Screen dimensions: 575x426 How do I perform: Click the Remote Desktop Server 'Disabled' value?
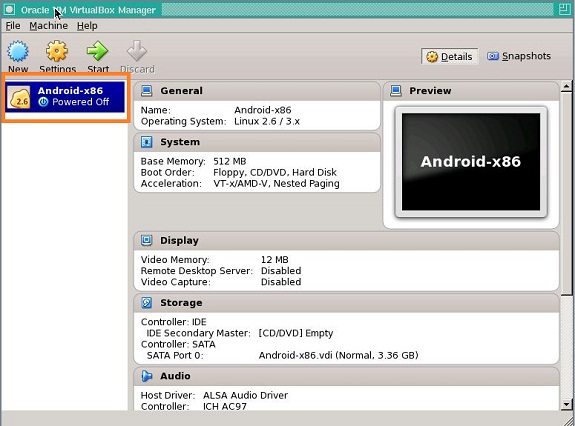coord(281,271)
